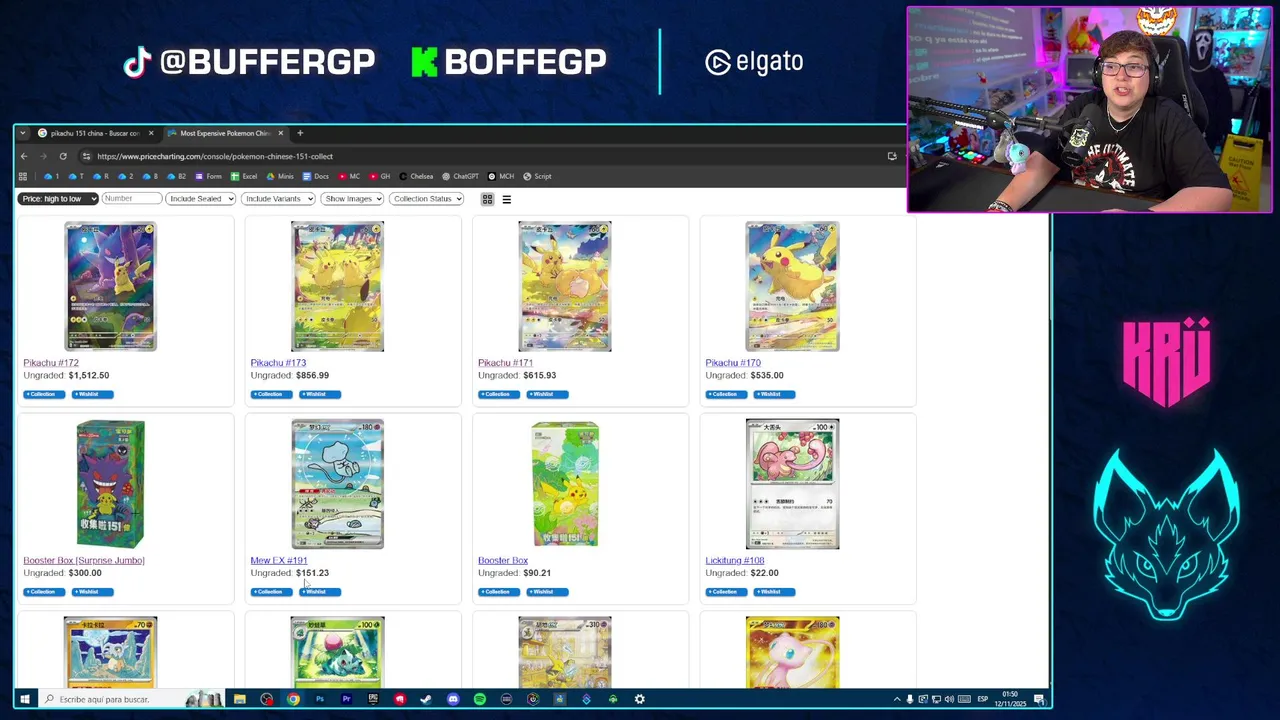Close the Most Expensive Pokemon tab

[x=280, y=133]
